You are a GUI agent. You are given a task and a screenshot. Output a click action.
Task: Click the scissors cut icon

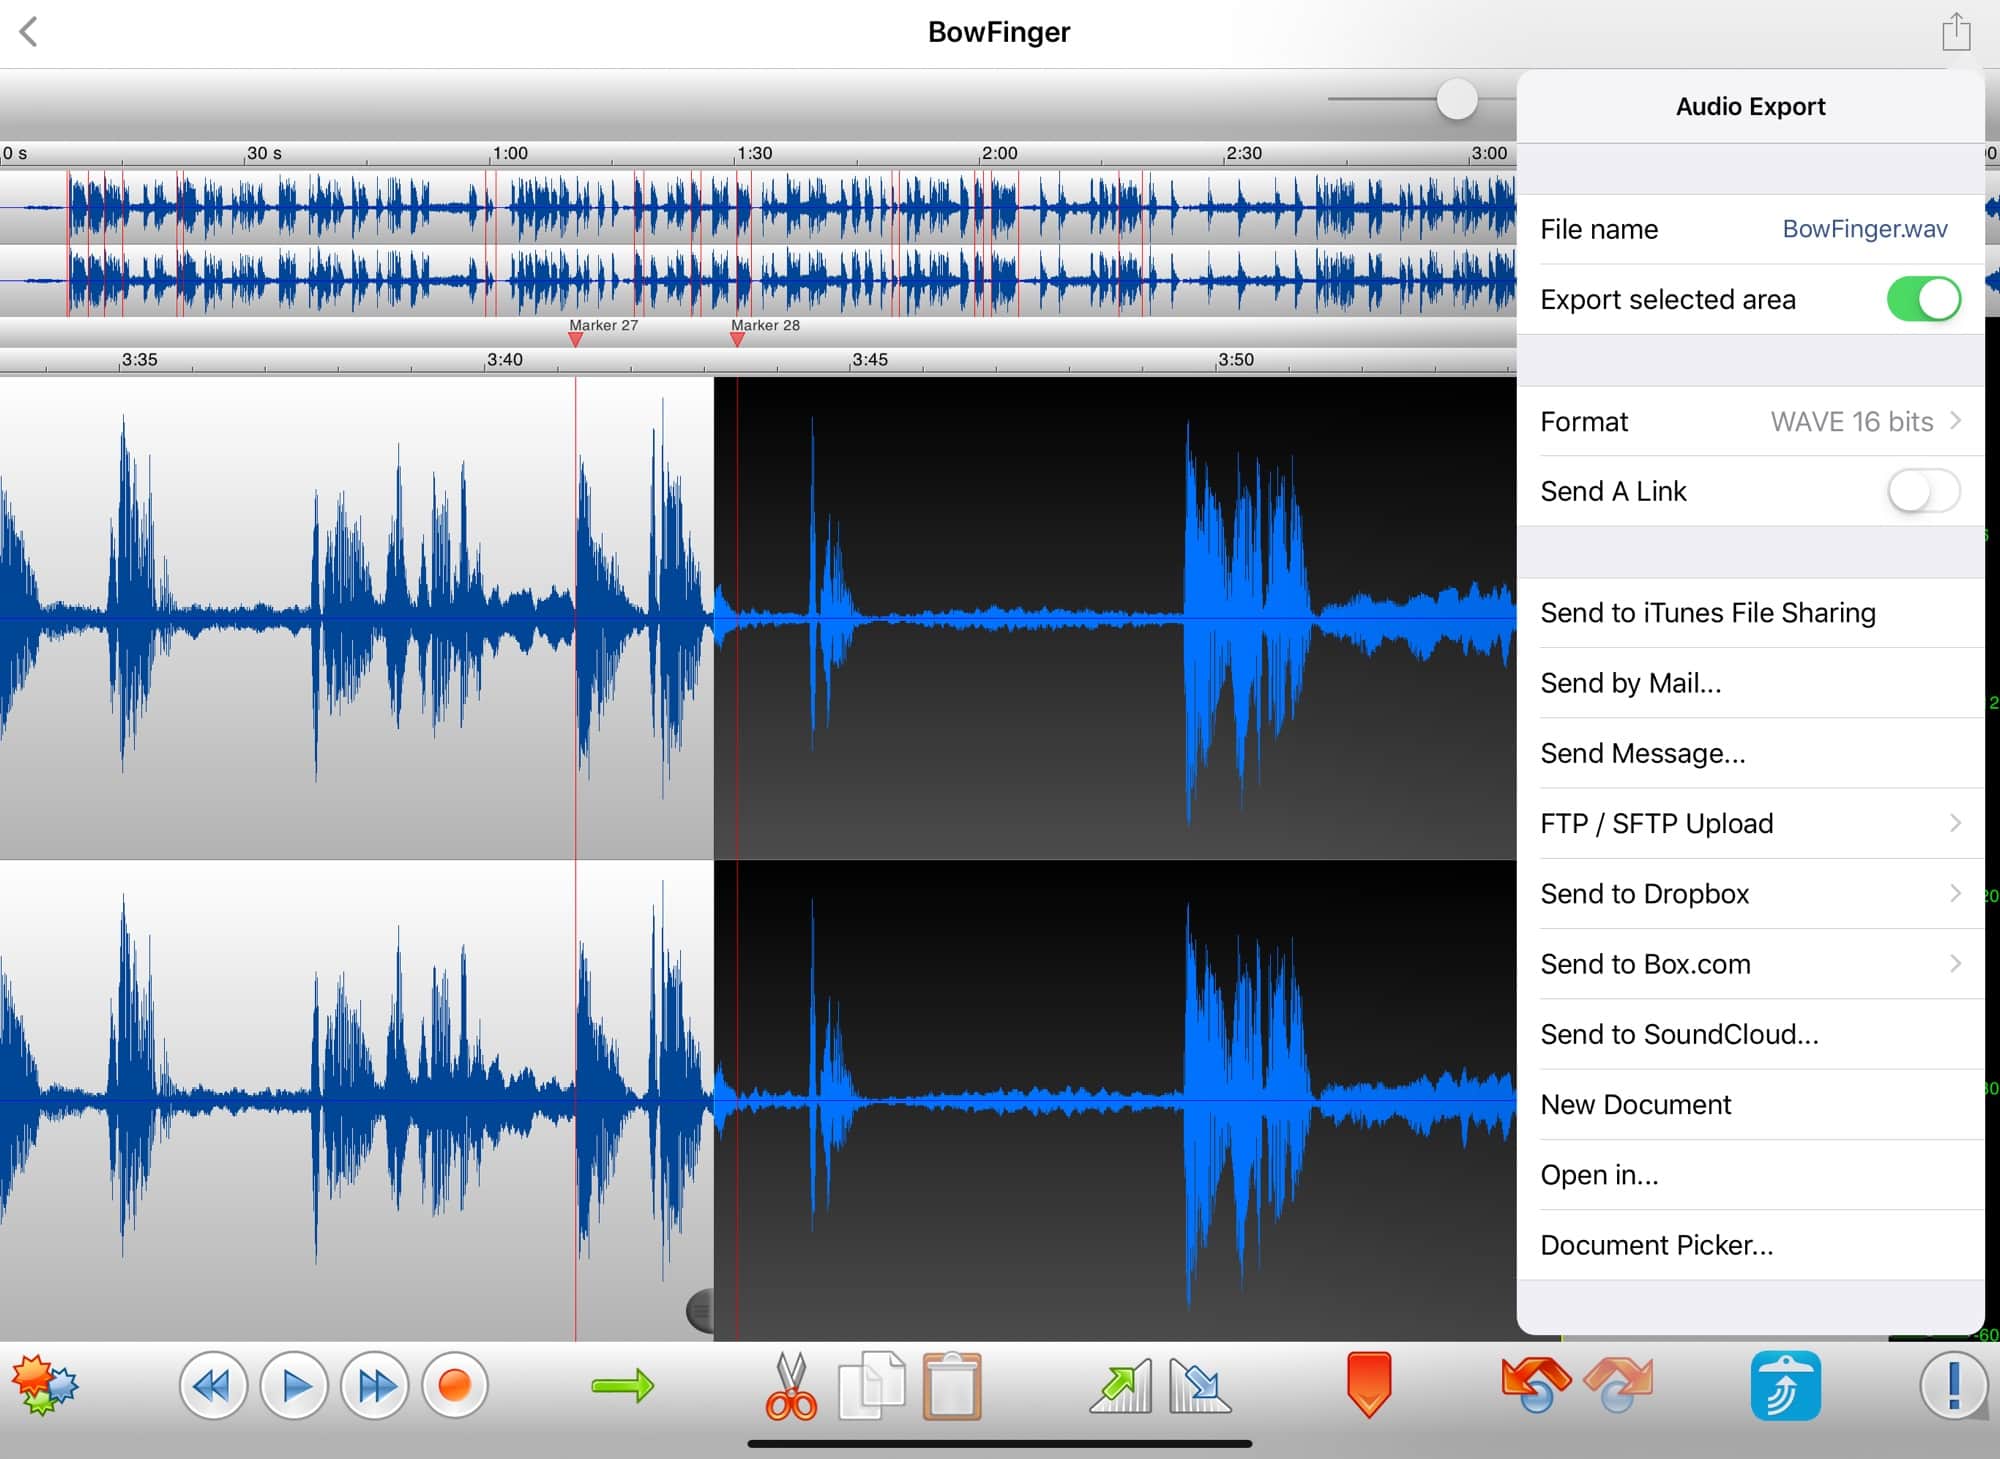click(x=791, y=1386)
